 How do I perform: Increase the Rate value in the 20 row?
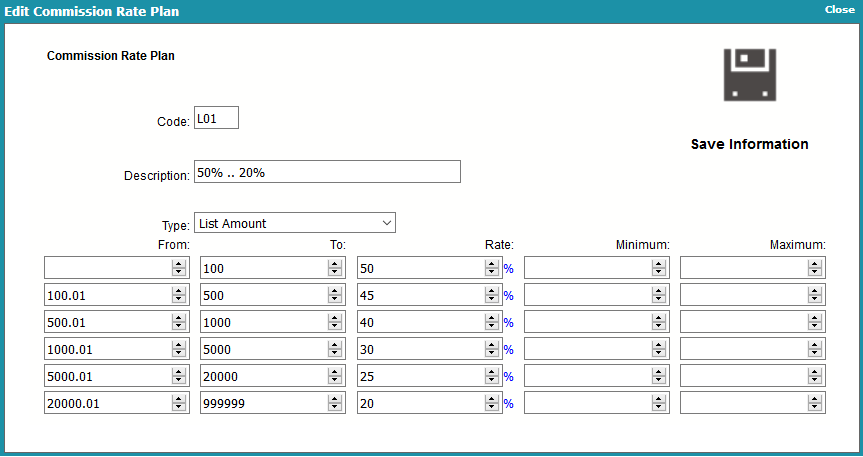(491, 399)
